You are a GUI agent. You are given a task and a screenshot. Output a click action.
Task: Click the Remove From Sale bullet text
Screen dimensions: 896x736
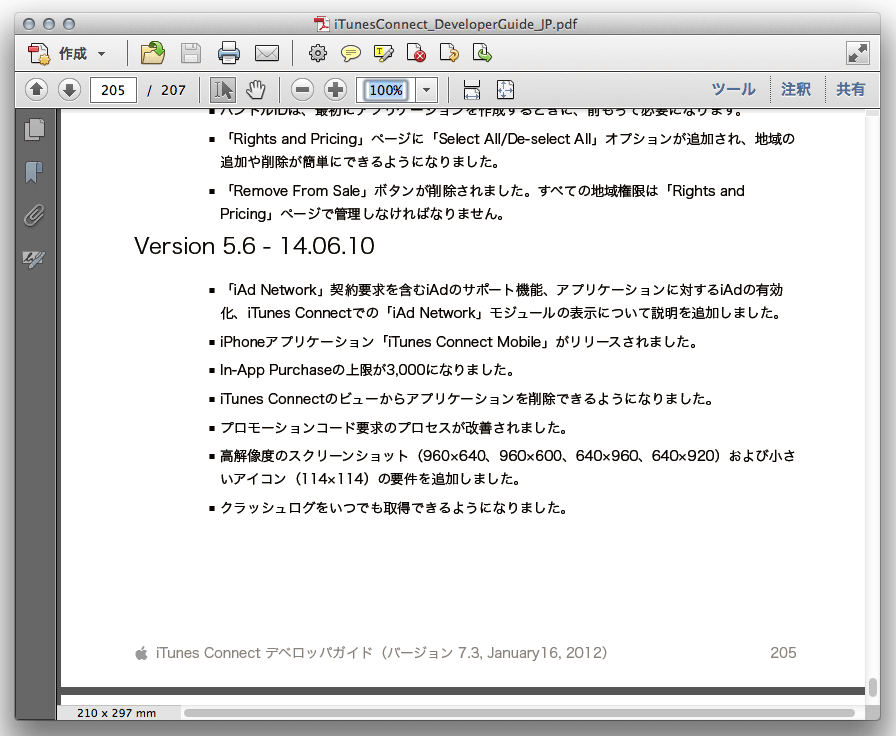click(485, 202)
